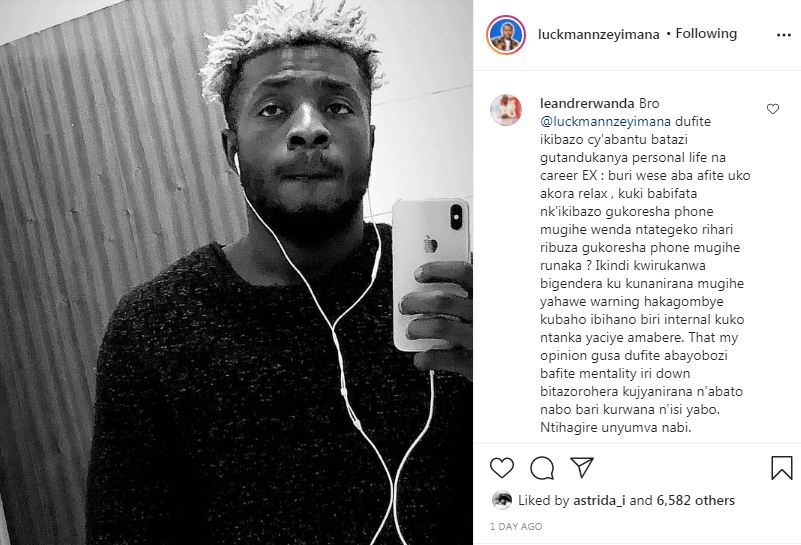Click the @luckmannzeyimana mention in comment

(605, 122)
